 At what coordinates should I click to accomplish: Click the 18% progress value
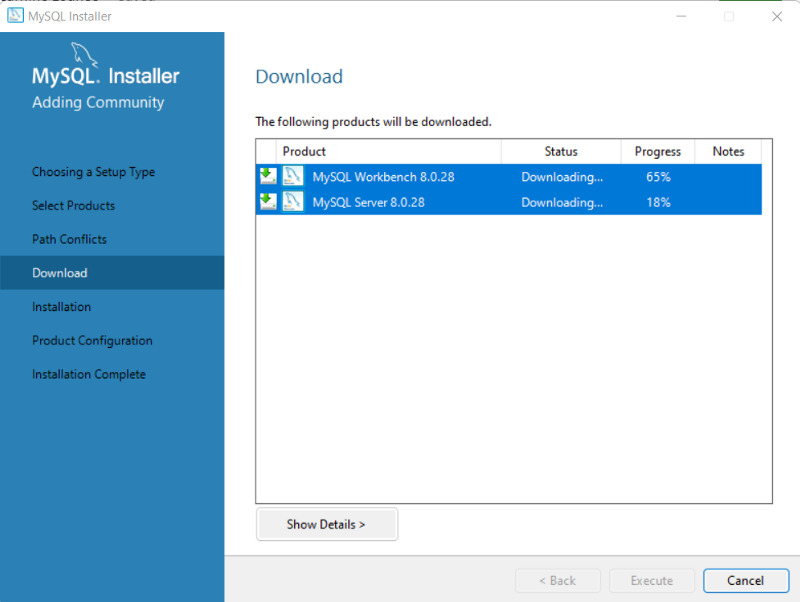point(658,203)
